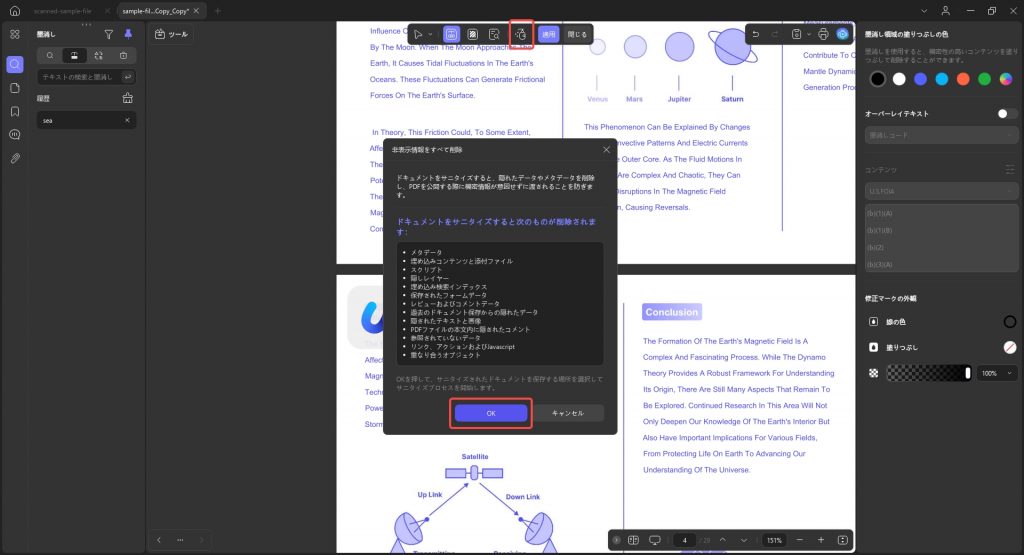Close the sample-fil..Copy_Copy tab

(x=196, y=11)
